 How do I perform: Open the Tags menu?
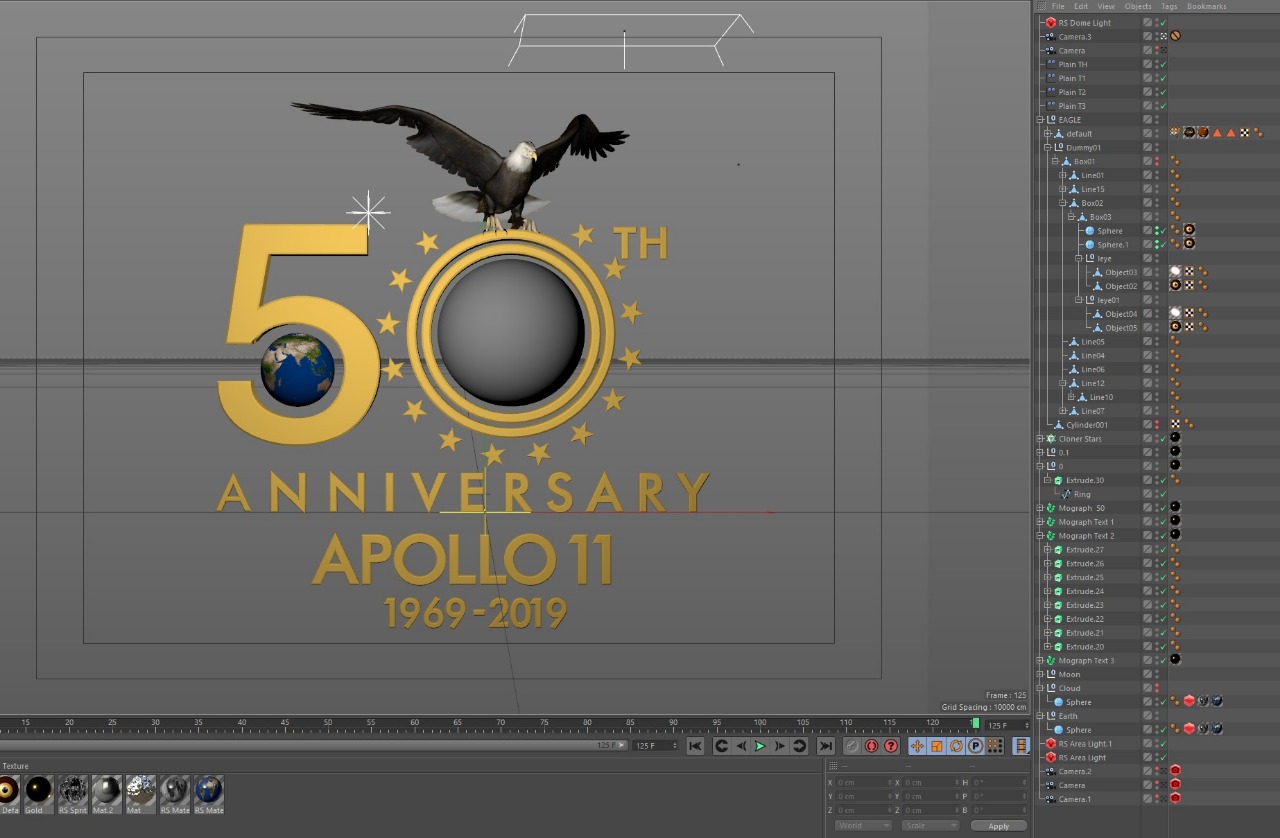[1169, 6]
